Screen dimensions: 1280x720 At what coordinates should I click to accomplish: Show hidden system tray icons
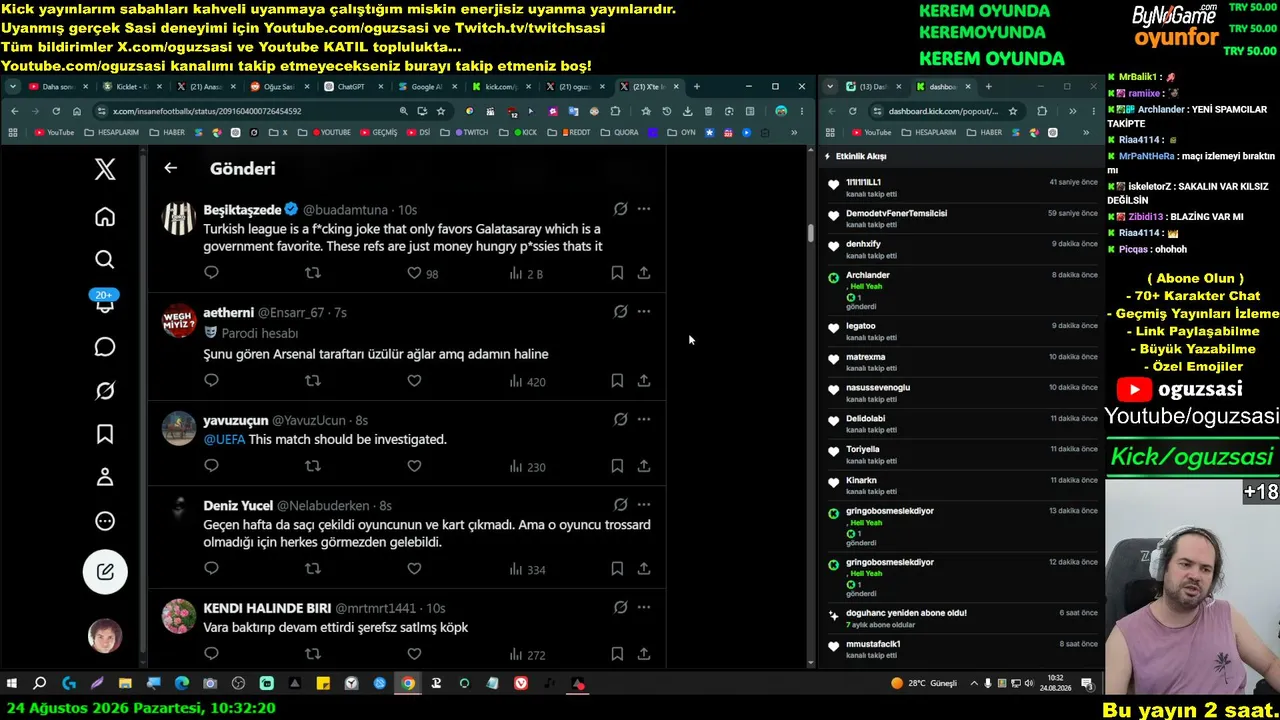click(975, 684)
